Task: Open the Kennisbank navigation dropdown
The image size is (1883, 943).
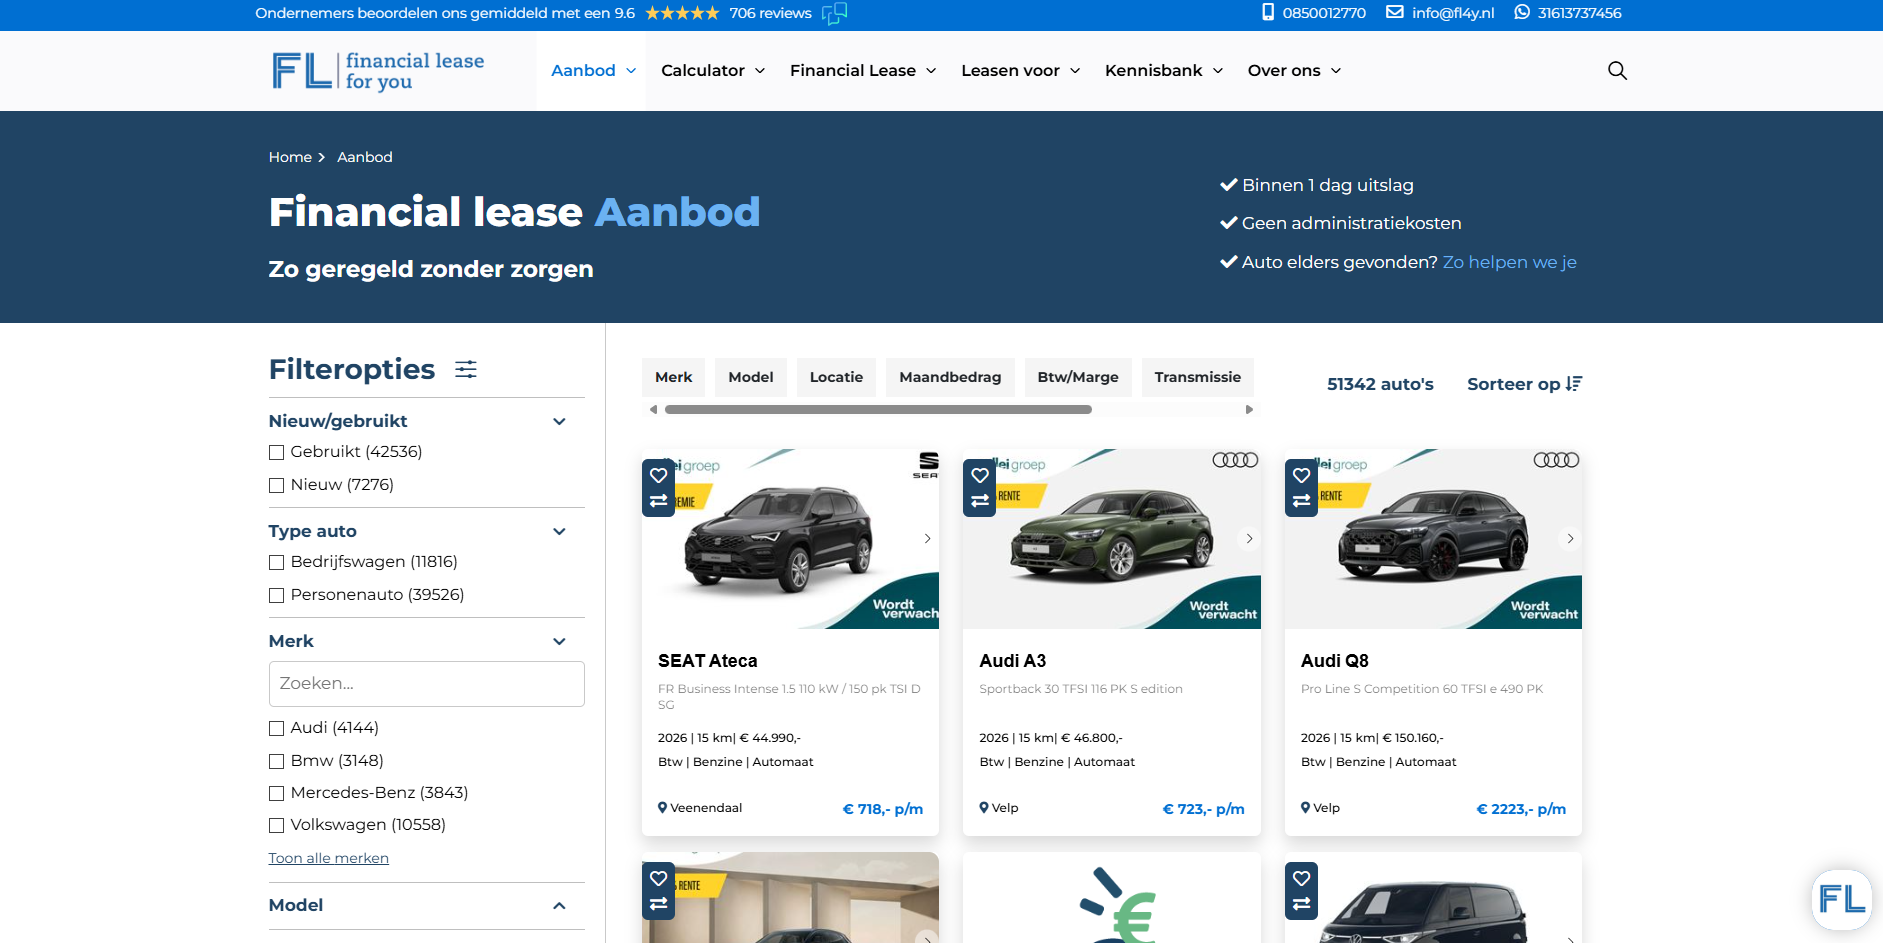Action: pyautogui.click(x=1163, y=70)
